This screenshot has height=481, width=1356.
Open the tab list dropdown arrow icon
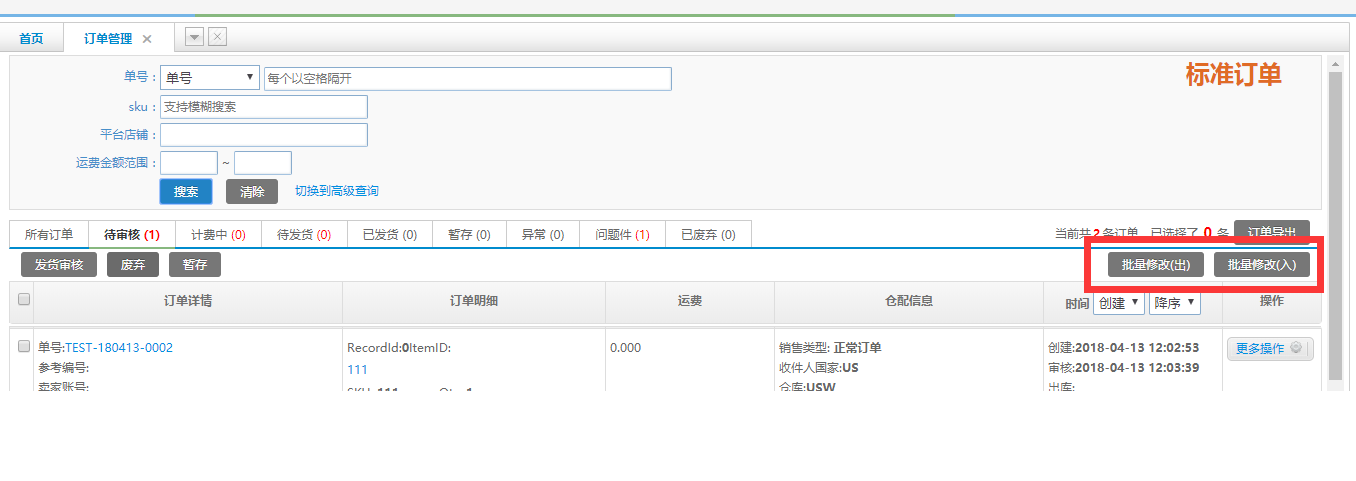pyautogui.click(x=195, y=37)
